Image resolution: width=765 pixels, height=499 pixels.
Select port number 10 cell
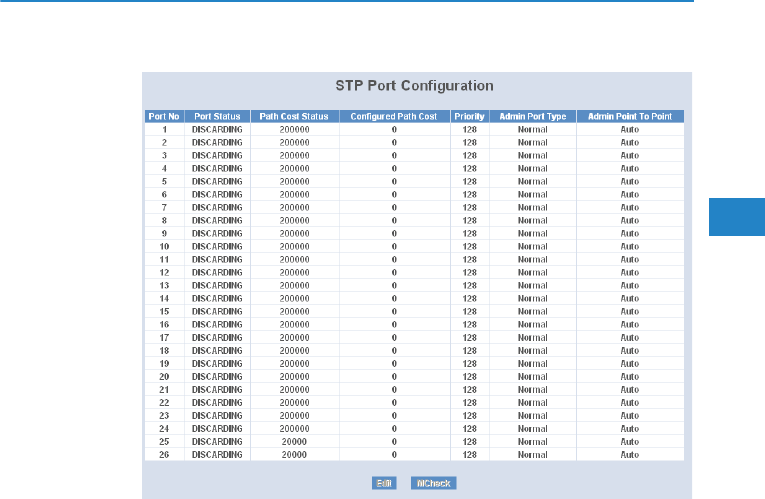point(164,246)
